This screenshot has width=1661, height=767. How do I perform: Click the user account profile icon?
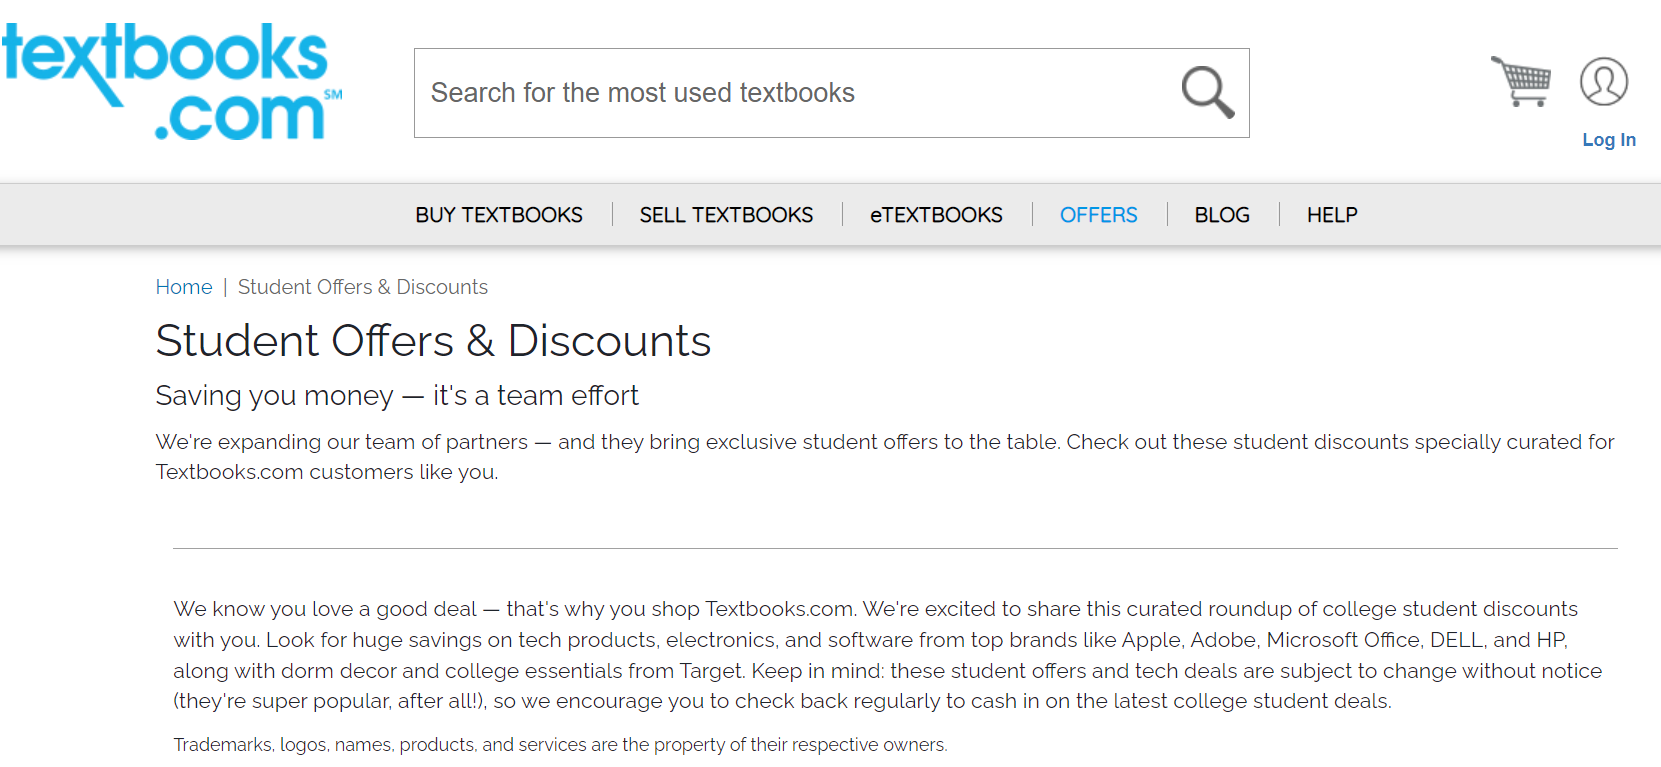(x=1603, y=82)
